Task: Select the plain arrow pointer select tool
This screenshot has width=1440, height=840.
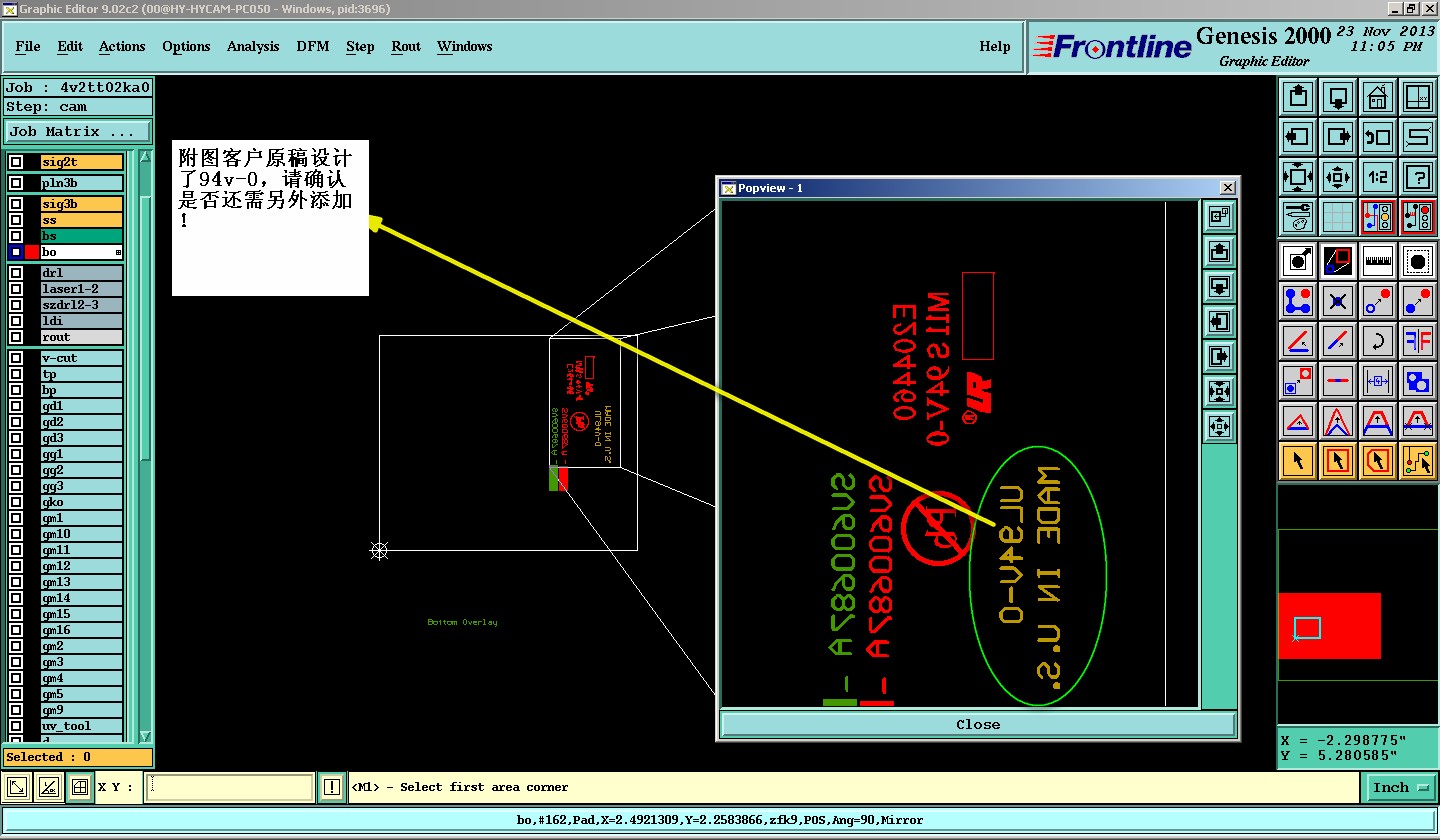Action: [1298, 461]
